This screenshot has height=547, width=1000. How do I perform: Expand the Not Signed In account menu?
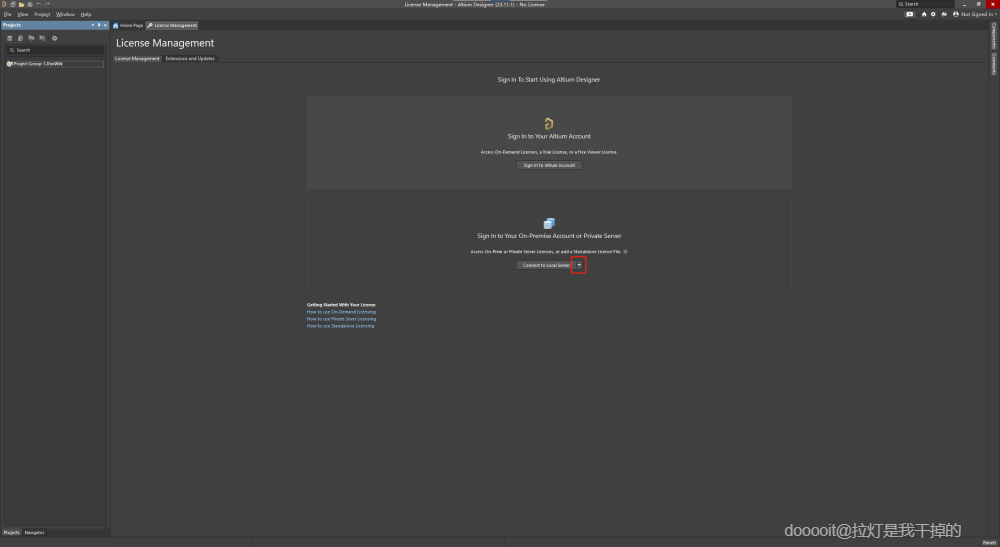976,14
